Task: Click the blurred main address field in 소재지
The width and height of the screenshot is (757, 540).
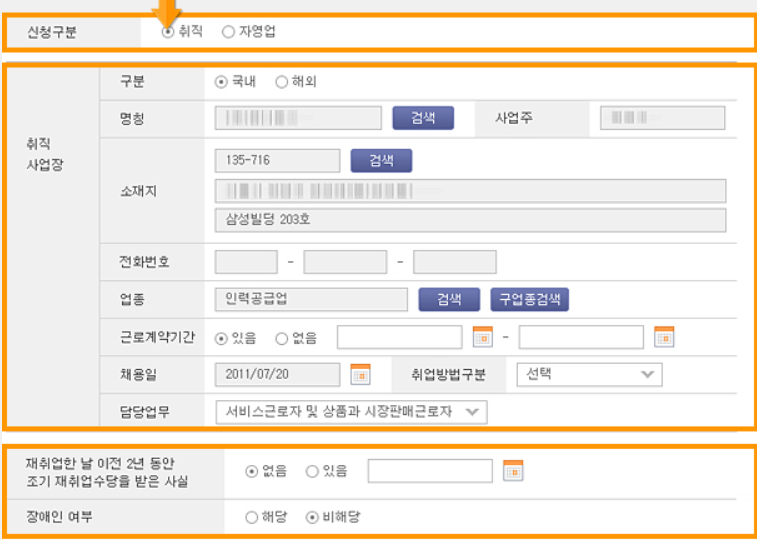Action: [x=470, y=191]
